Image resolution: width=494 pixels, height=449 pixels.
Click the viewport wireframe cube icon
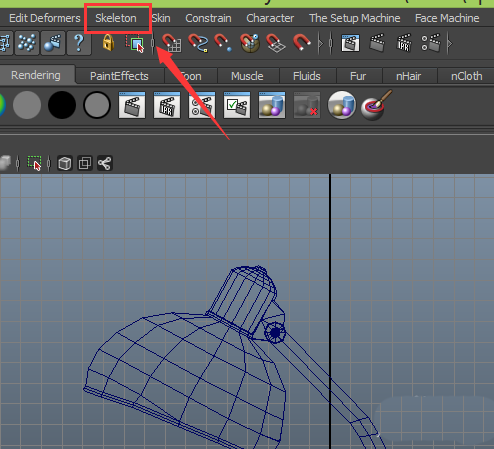[x=65, y=163]
